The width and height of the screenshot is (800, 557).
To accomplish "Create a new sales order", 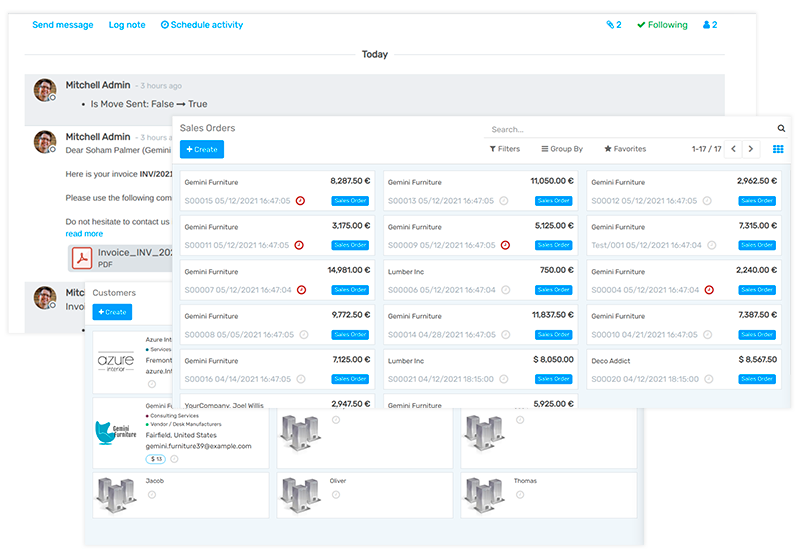I will pos(202,149).
